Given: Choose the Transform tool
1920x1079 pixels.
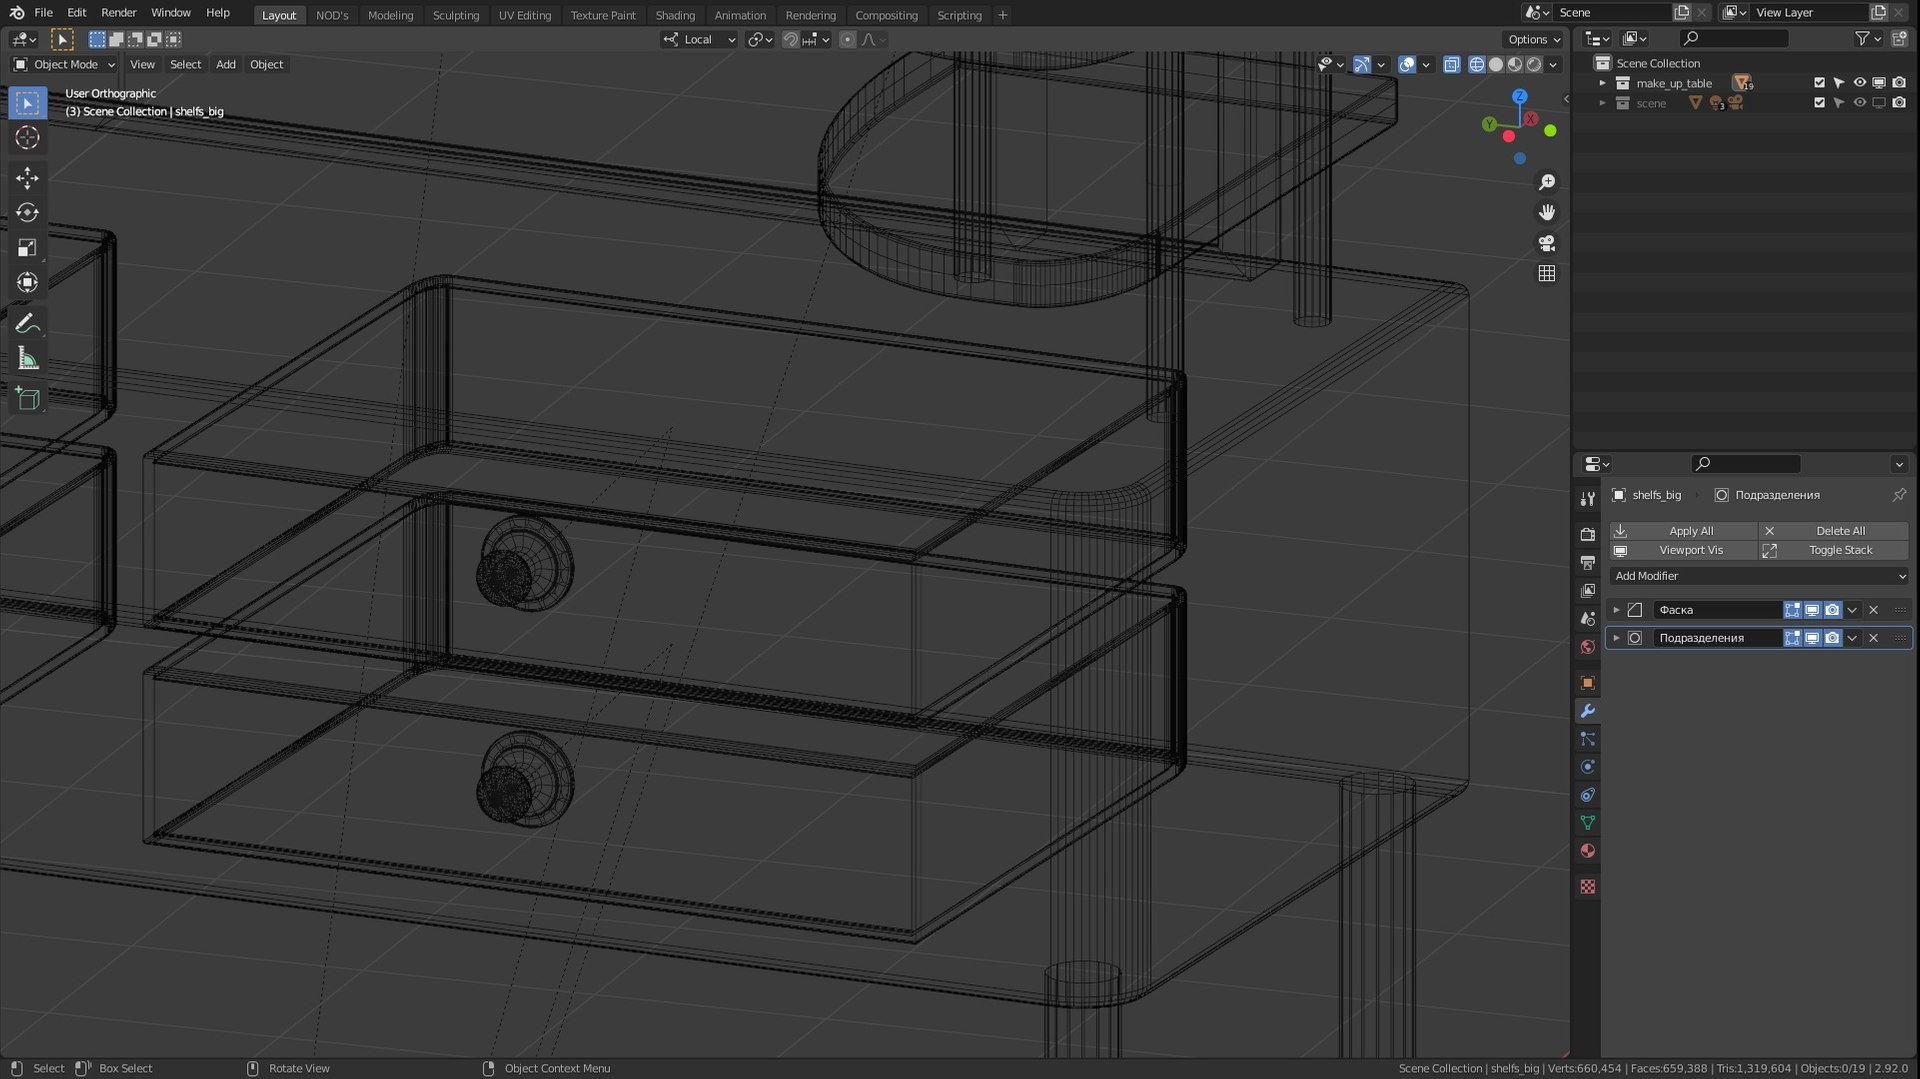Looking at the screenshot, I should (x=27, y=283).
